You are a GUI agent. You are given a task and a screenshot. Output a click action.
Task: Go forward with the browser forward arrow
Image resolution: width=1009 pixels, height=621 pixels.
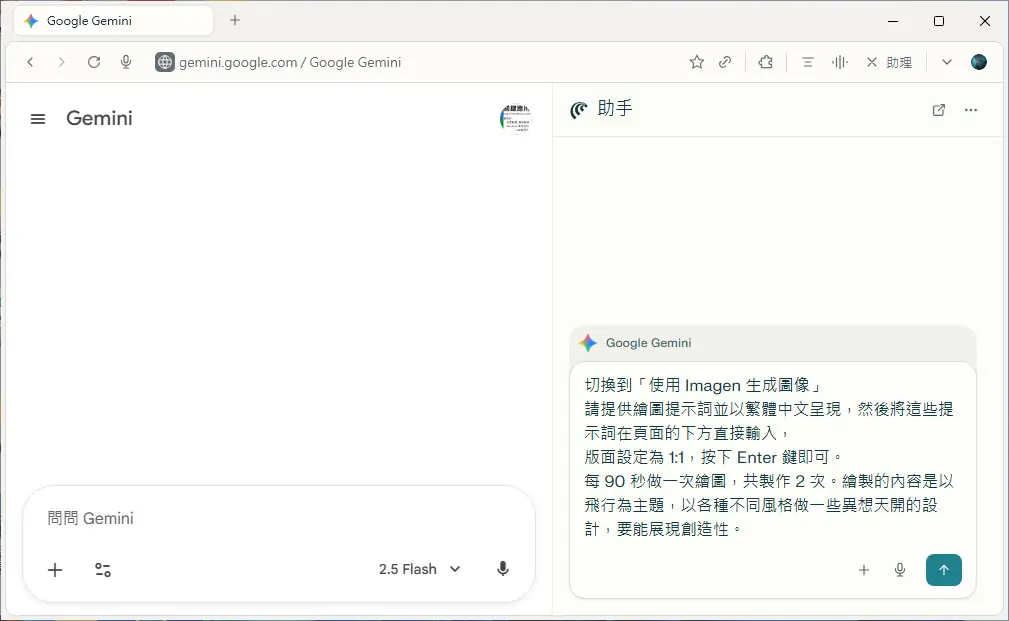point(61,62)
